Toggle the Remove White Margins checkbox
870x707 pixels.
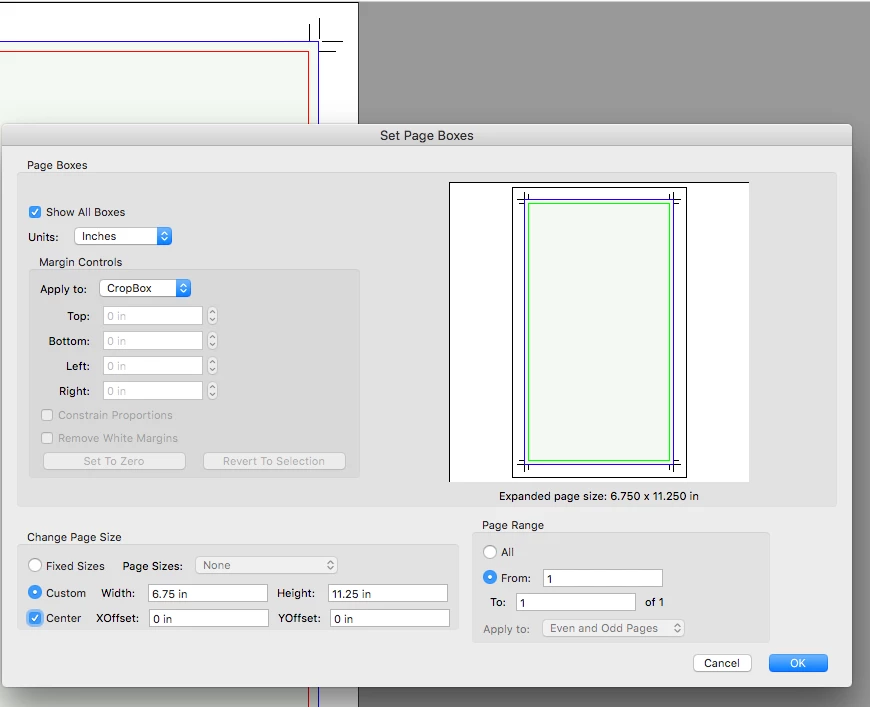click(x=47, y=438)
